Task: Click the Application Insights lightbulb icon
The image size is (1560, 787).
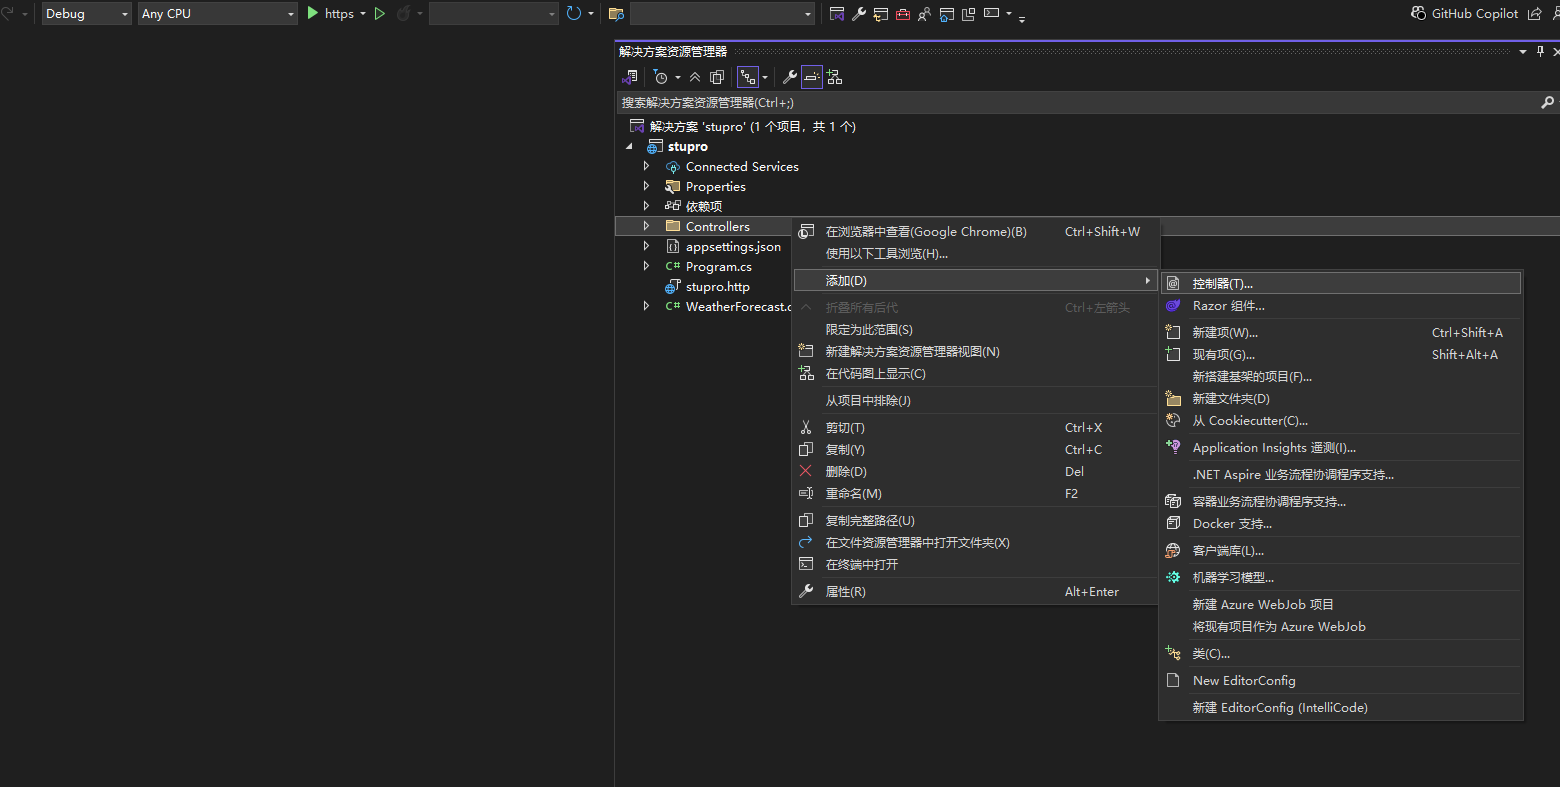Action: [1174, 448]
